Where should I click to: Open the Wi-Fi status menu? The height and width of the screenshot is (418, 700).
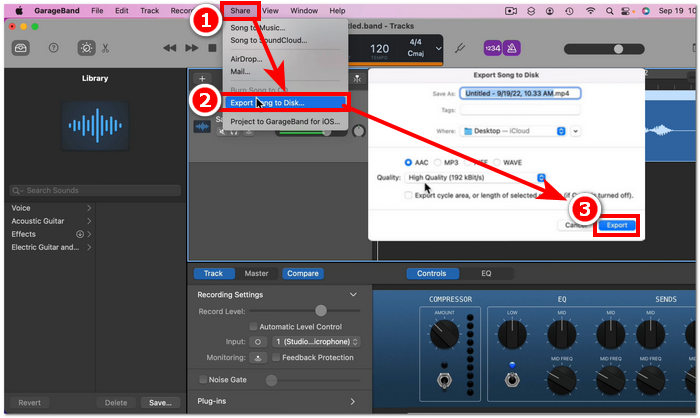click(590, 11)
